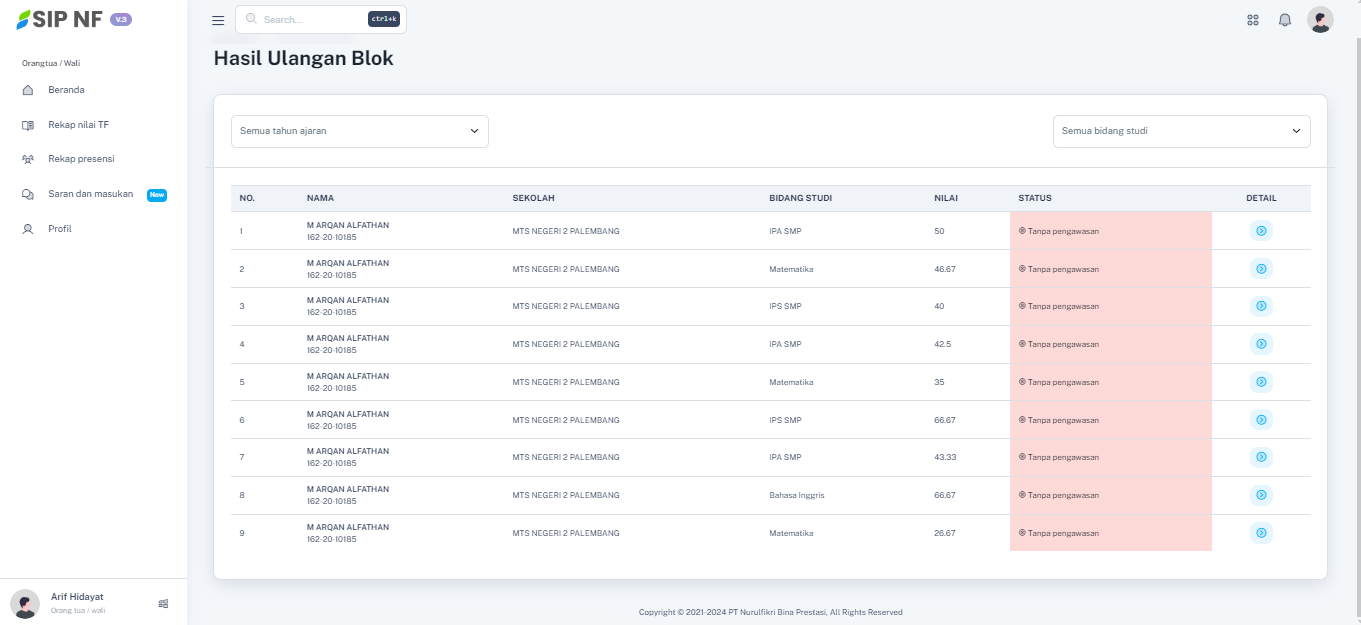Click the settings icon beside Arif Hidayat

(164, 603)
